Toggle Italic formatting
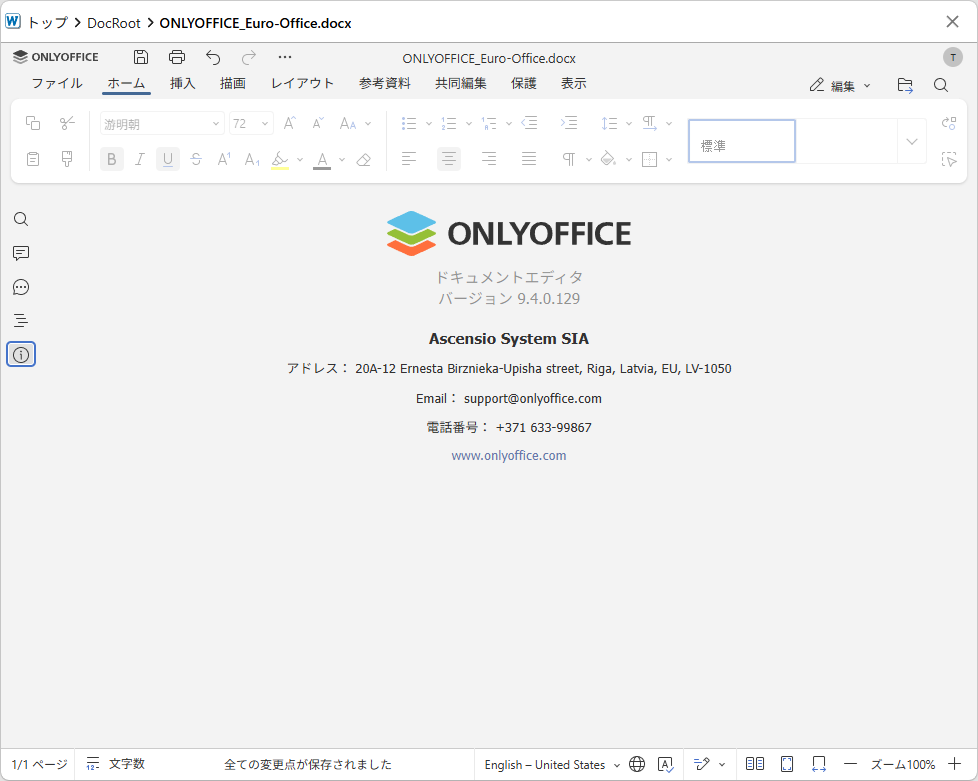Image resolution: width=978 pixels, height=781 pixels. [x=140, y=160]
